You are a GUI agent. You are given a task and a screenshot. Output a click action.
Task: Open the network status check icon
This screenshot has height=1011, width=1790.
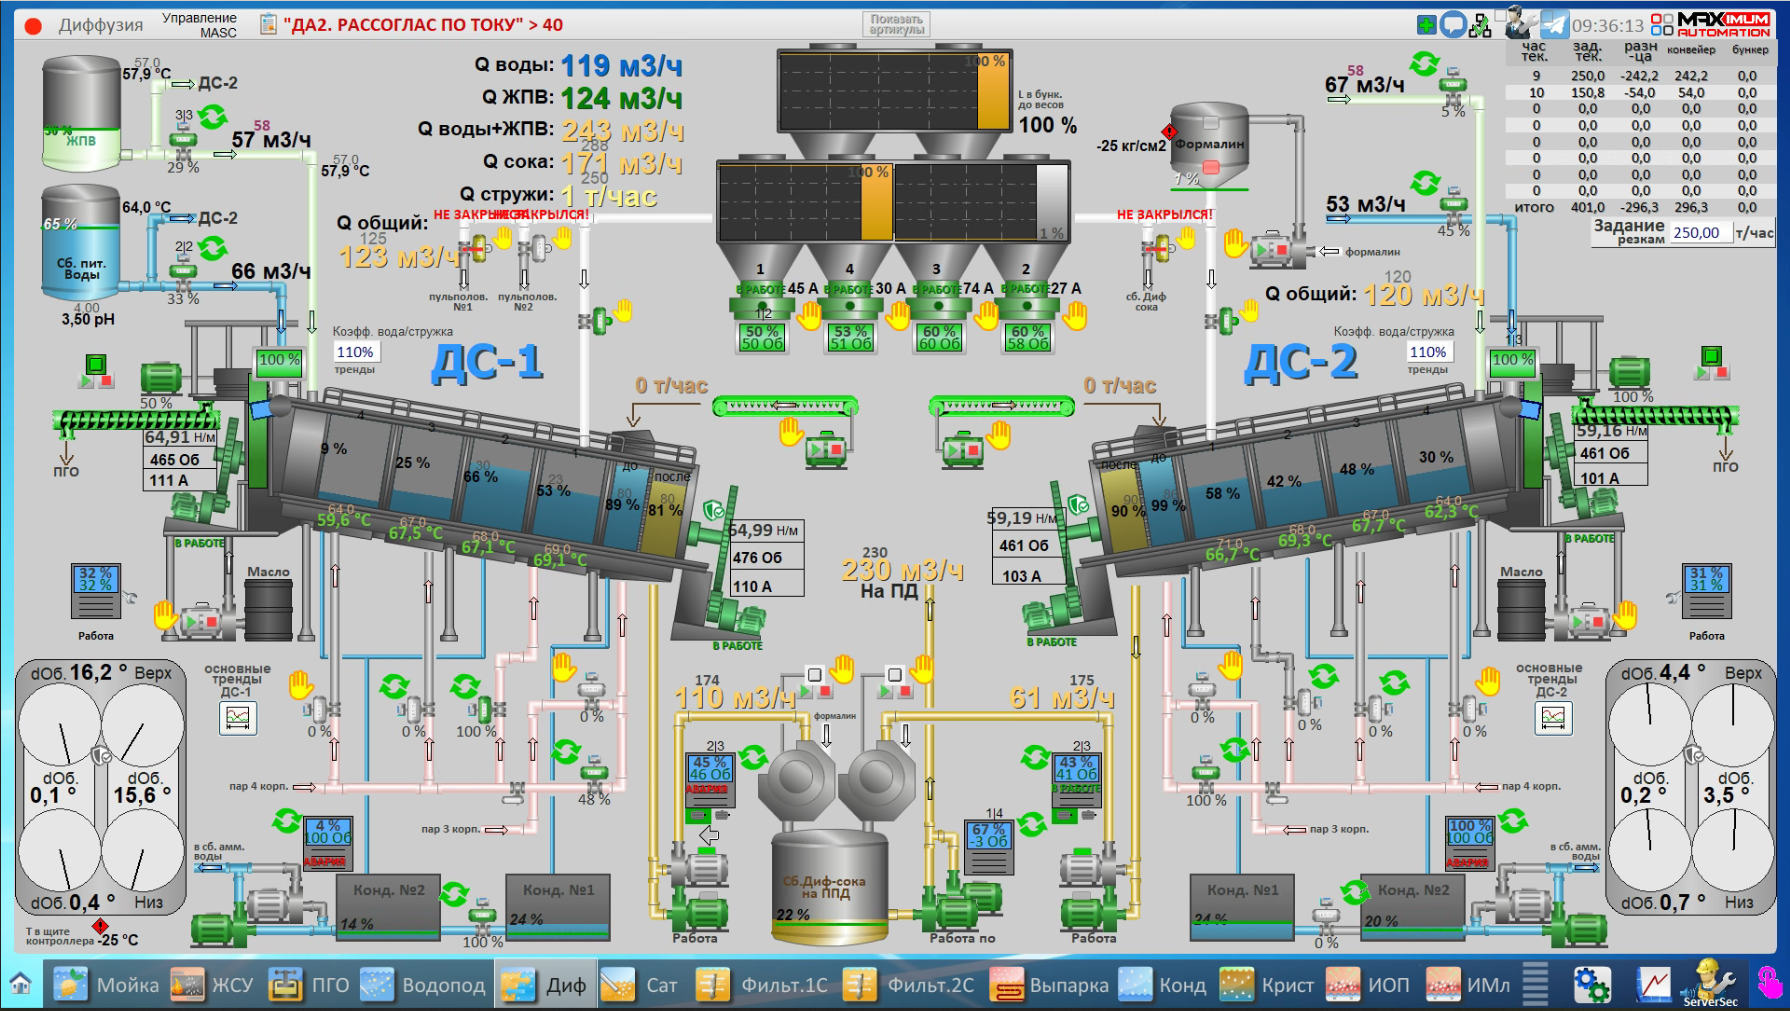pyautogui.click(x=1480, y=26)
